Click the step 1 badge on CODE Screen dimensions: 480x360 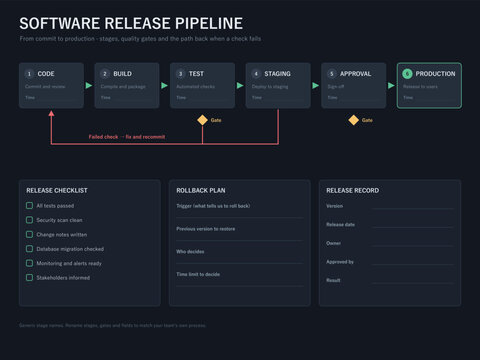(29, 74)
